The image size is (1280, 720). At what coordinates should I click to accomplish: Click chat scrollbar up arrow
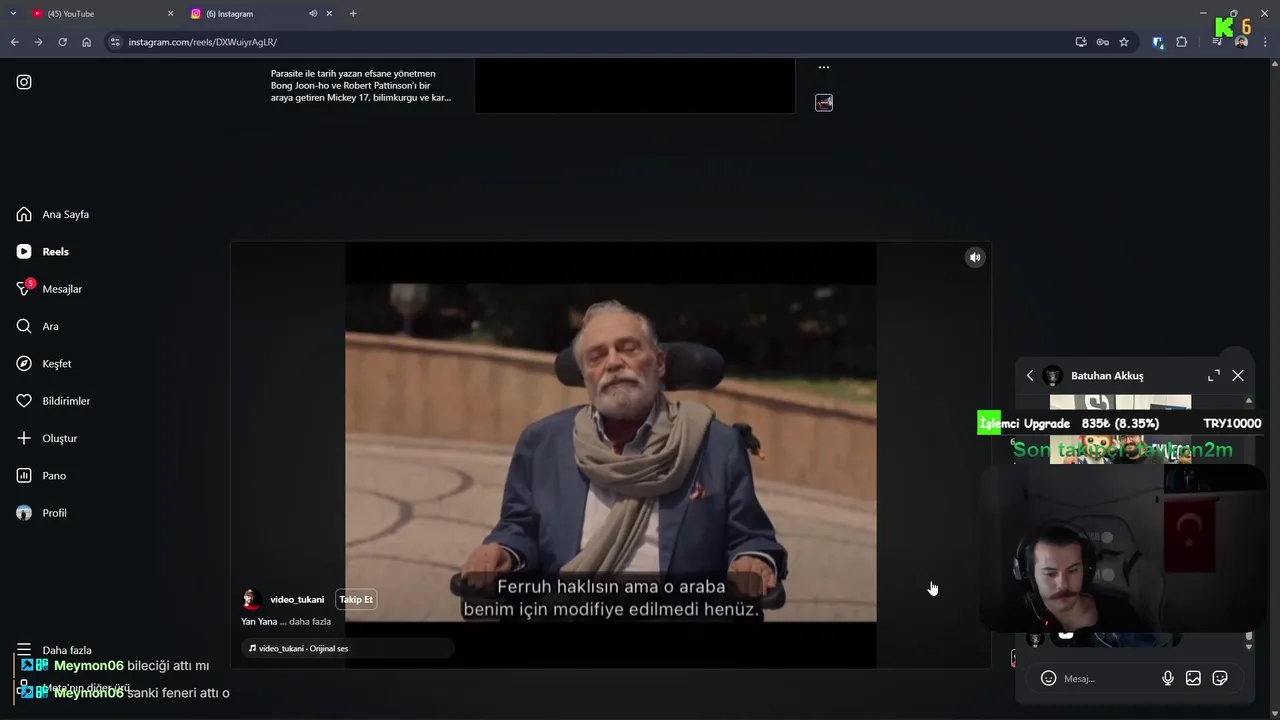pos(1248,401)
